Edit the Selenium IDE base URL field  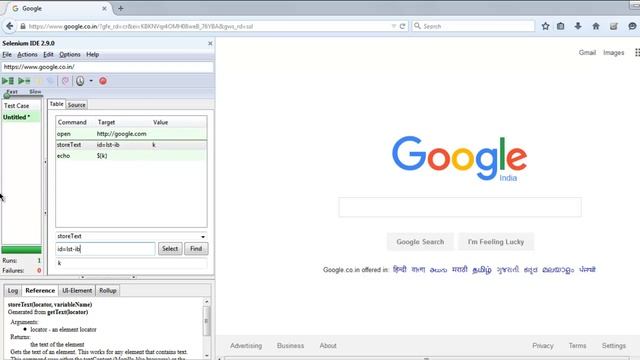tap(107, 67)
